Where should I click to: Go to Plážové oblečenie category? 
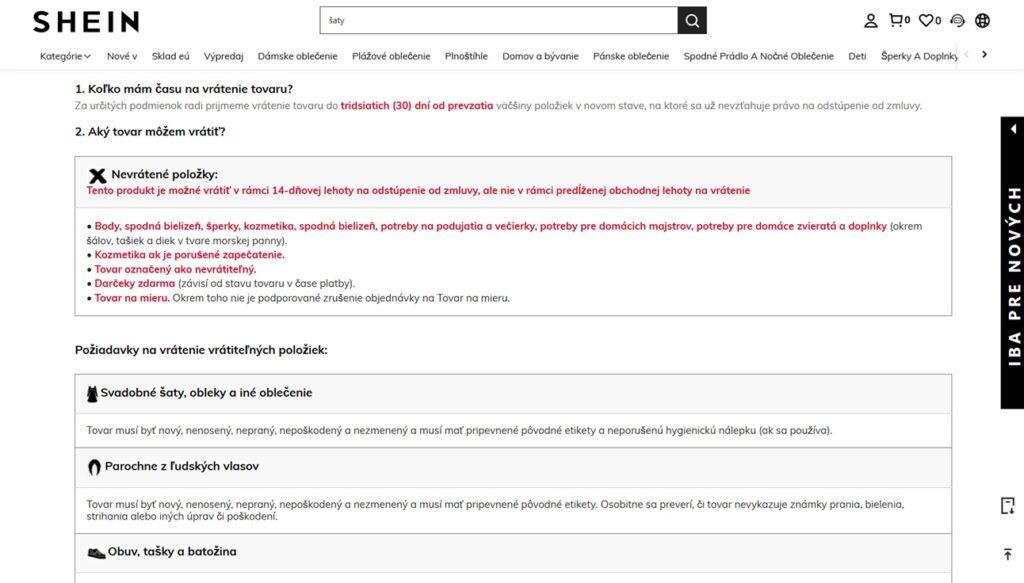[391, 56]
